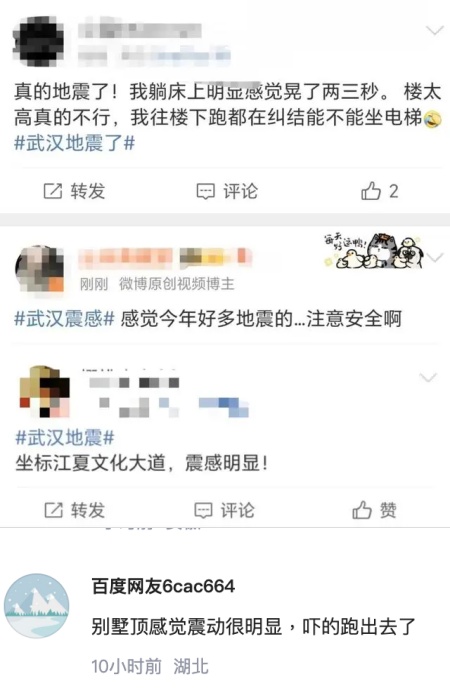The image size is (450, 690).
Task: Expand the chevron menu on the 武汉地震 post
Action: pyautogui.click(x=428, y=378)
